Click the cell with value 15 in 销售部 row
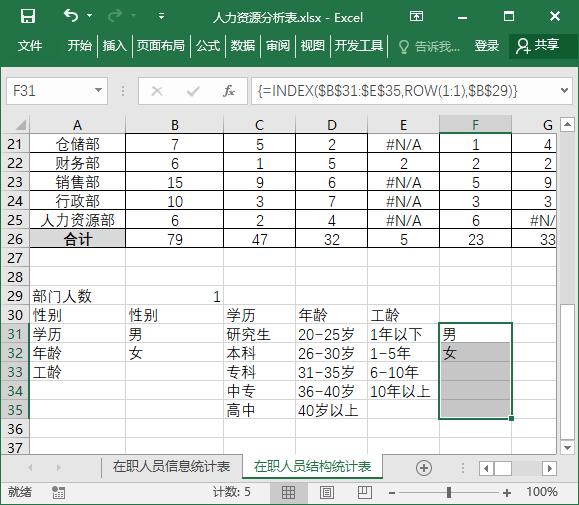The image size is (579, 505). point(175,182)
